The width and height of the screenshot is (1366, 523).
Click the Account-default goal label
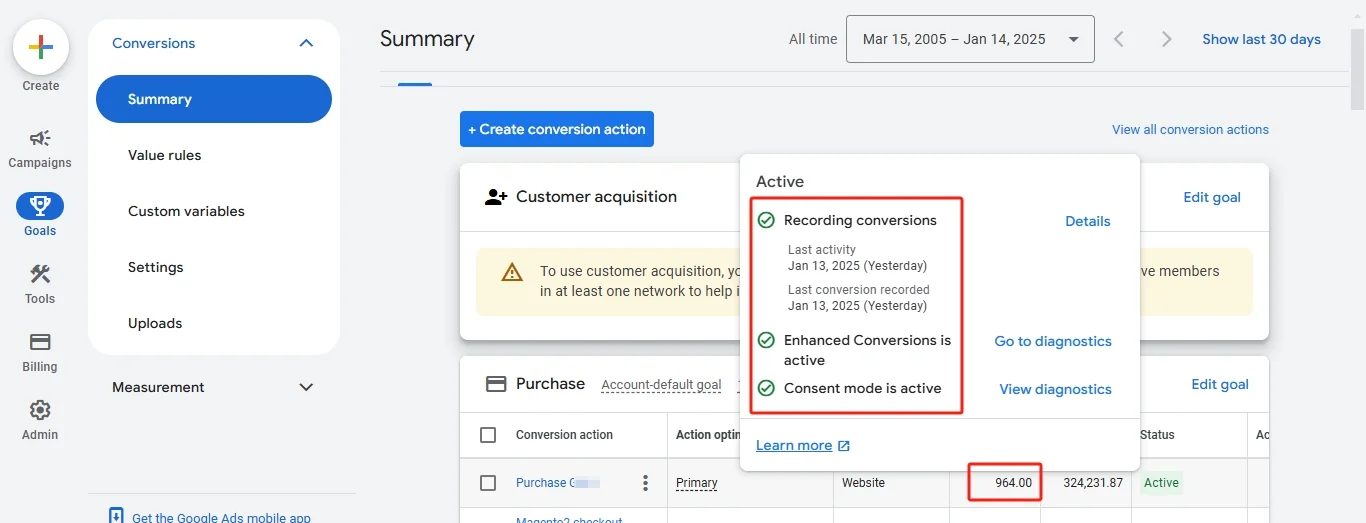(661, 385)
